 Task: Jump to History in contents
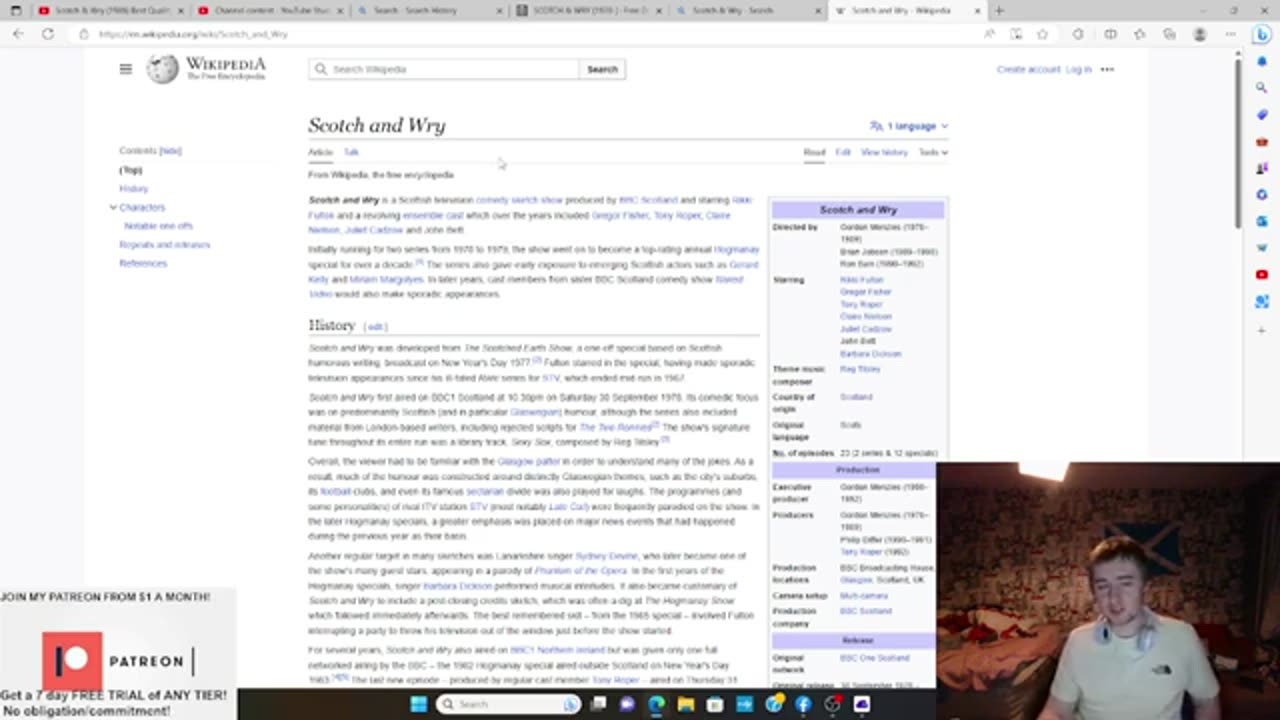(x=134, y=188)
